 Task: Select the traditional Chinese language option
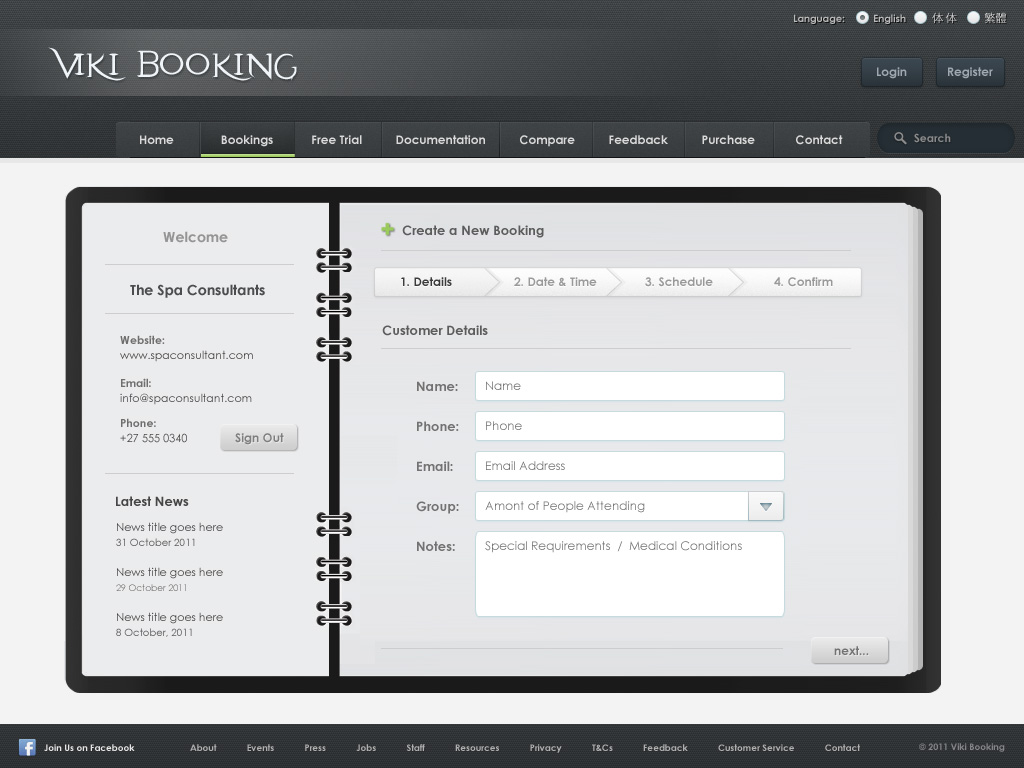pos(973,17)
